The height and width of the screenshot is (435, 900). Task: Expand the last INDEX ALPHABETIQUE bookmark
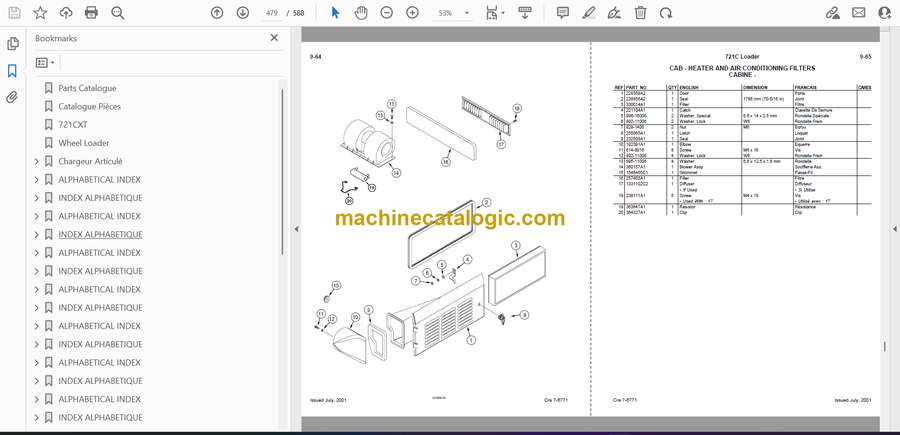click(x=36, y=418)
